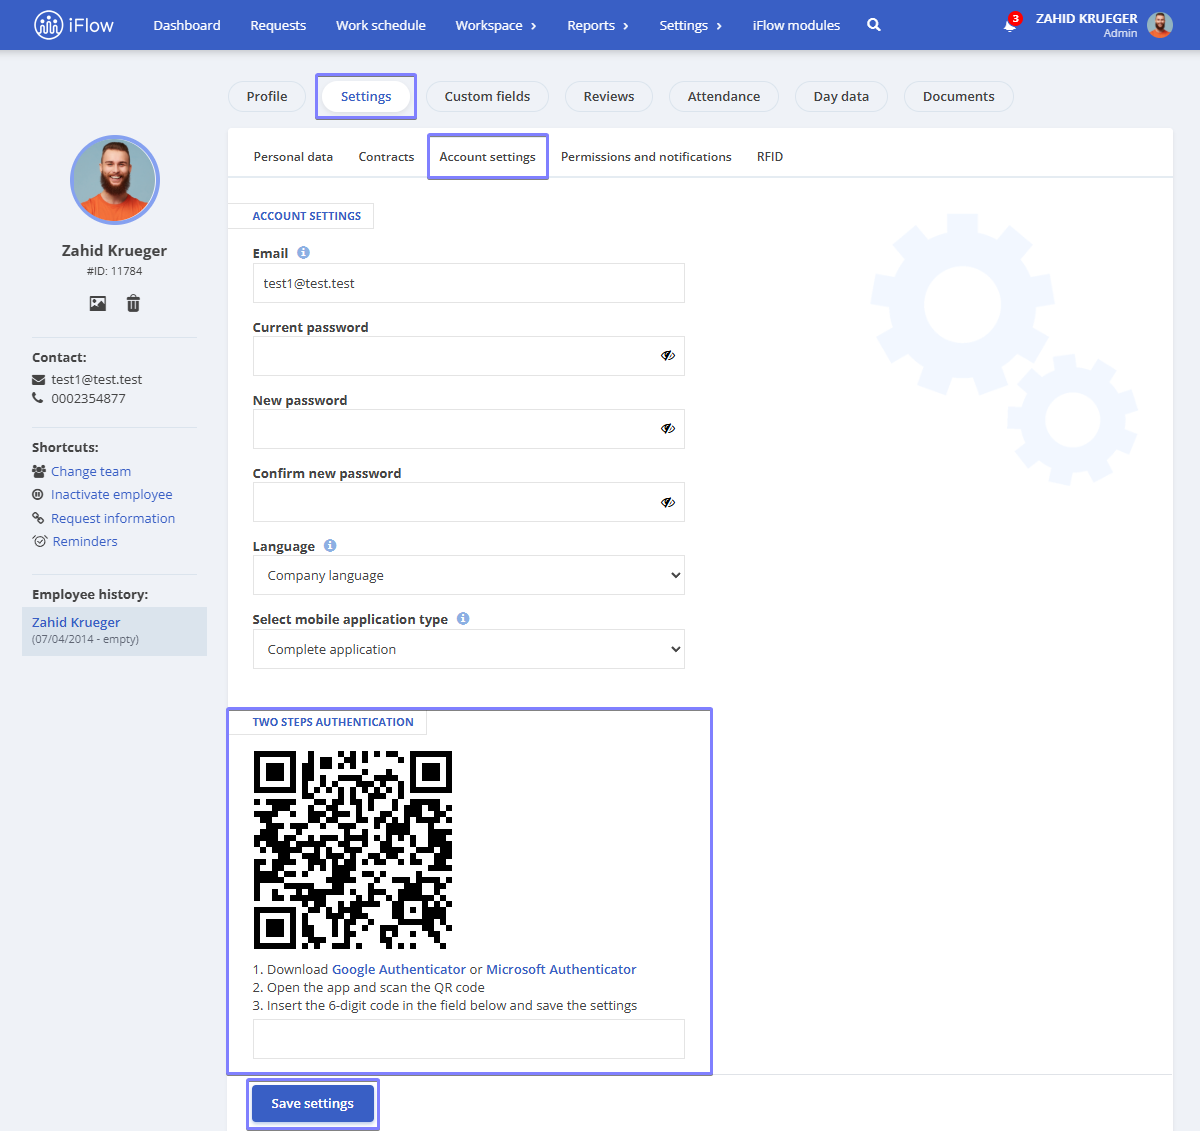Switch to the Documents tab
The image size is (1200, 1131).
pyautogui.click(x=959, y=96)
